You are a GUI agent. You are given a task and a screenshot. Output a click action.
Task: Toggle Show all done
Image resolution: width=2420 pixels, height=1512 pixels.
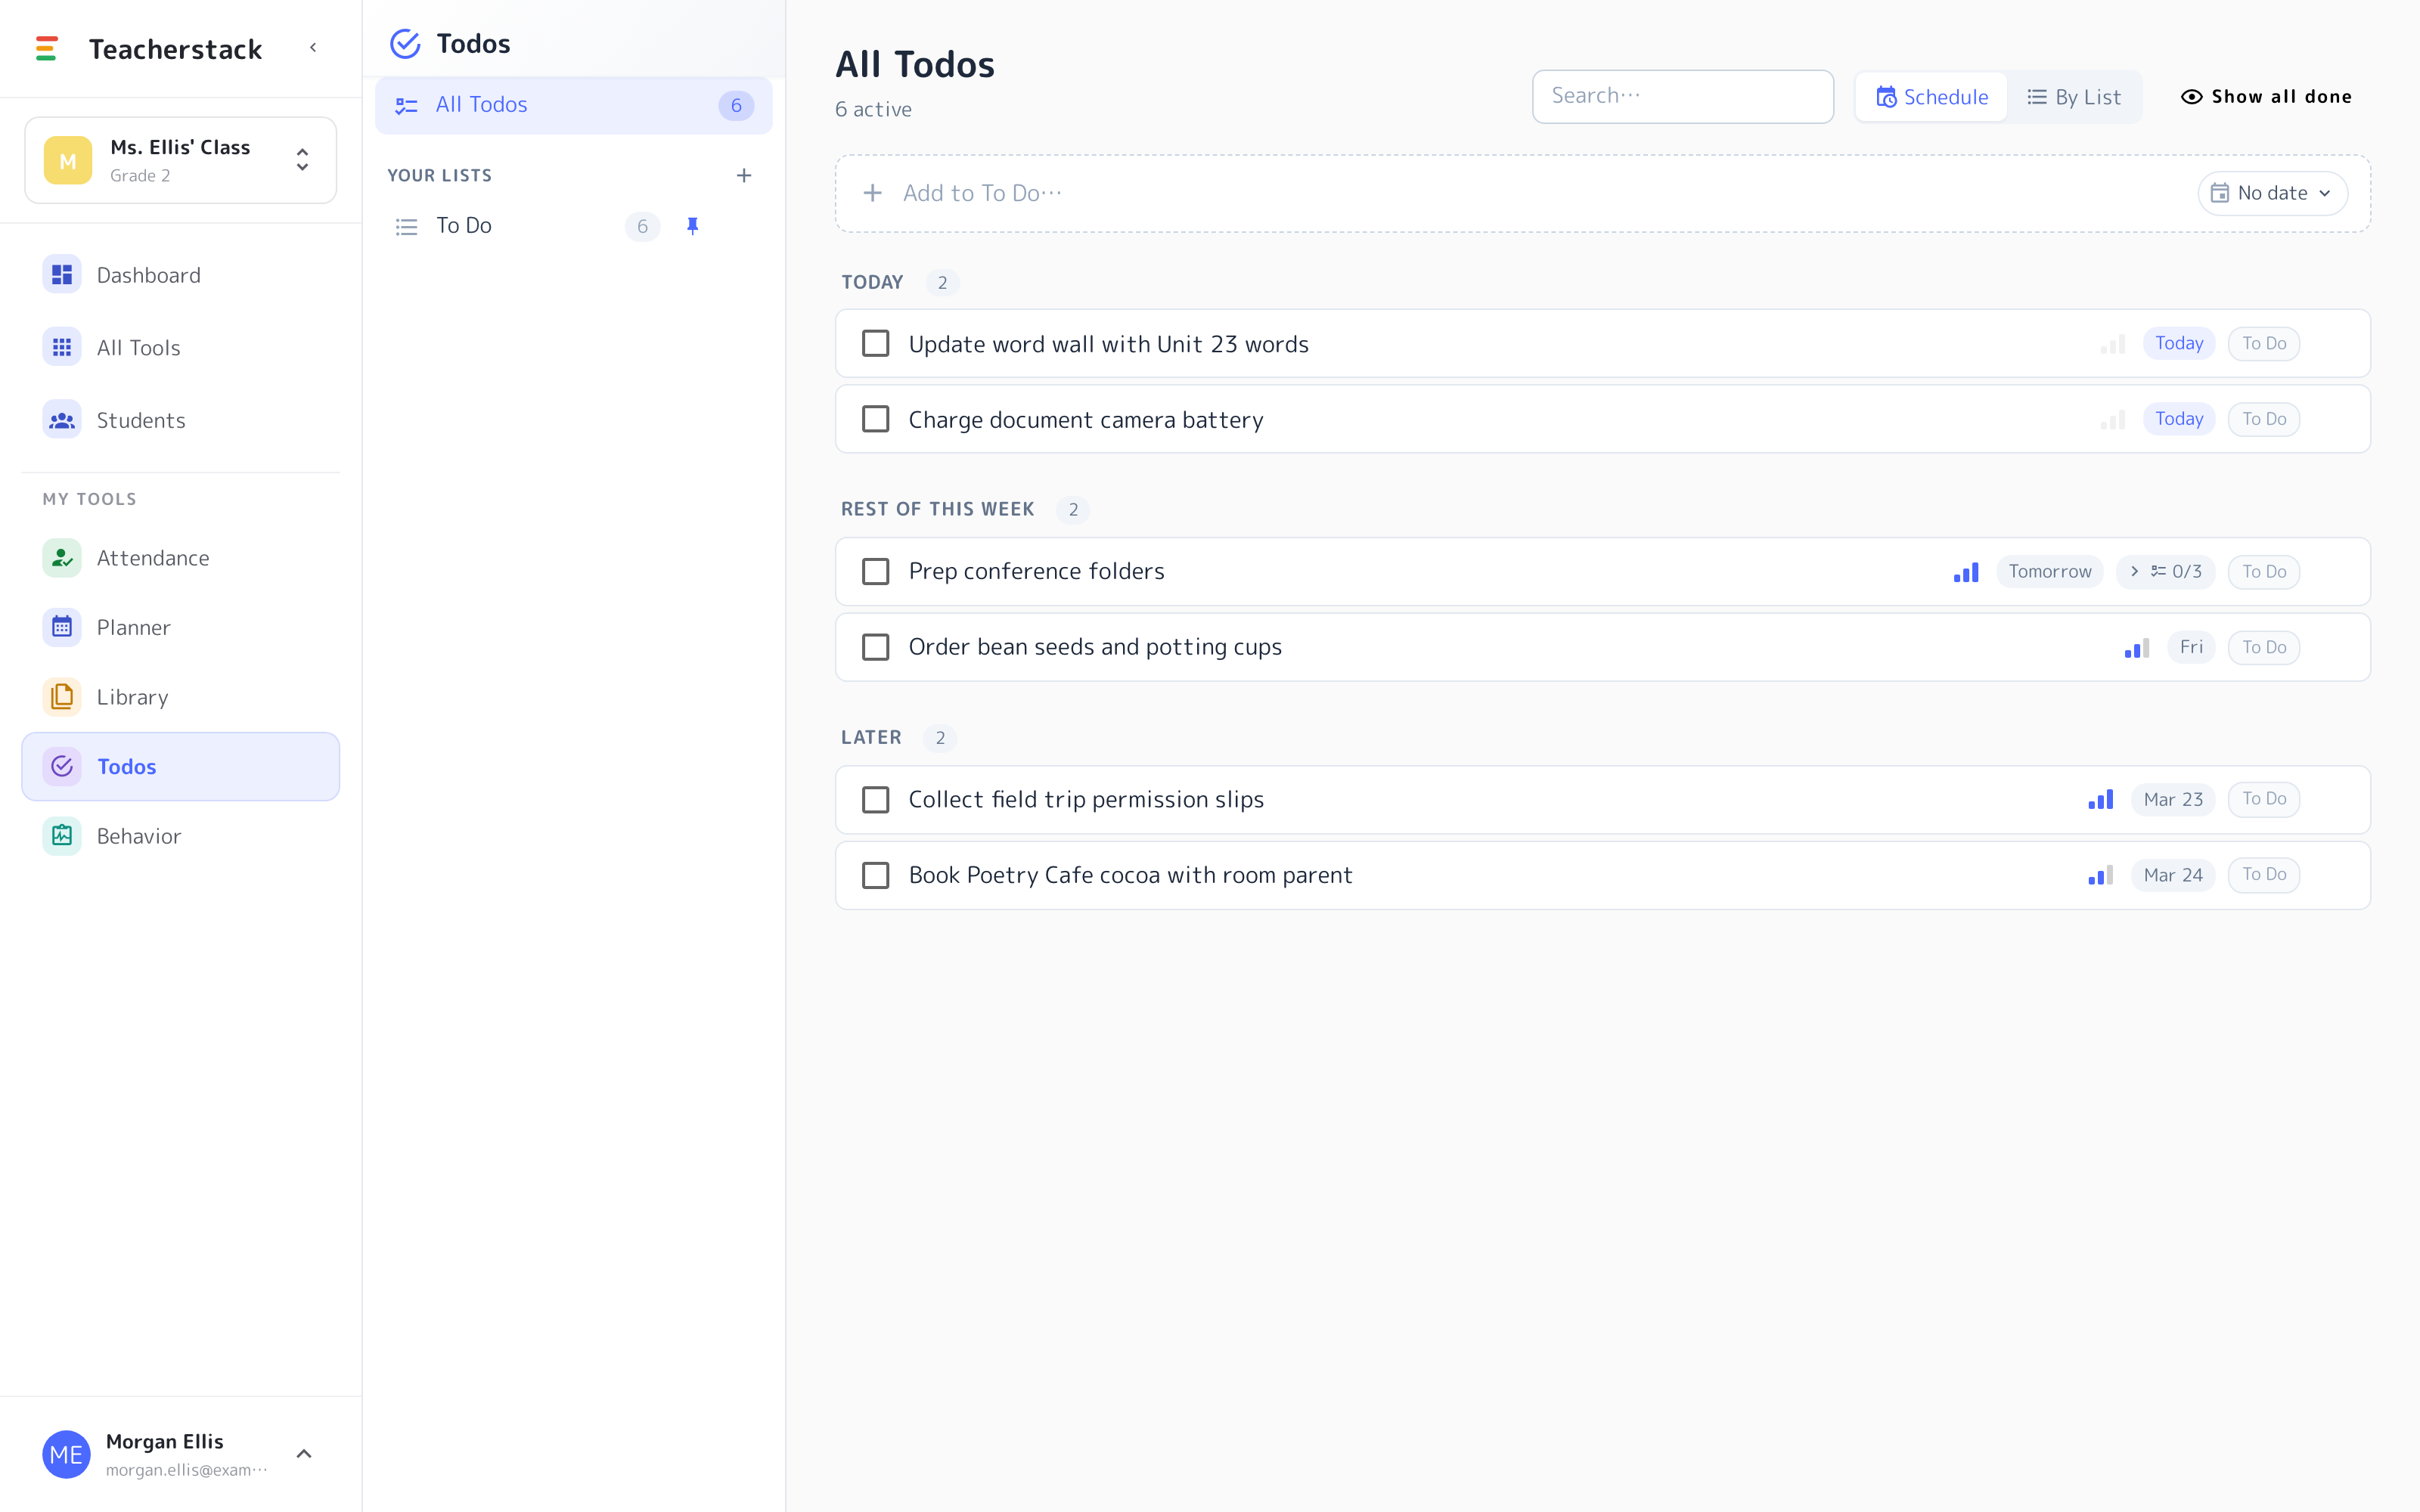point(2265,97)
